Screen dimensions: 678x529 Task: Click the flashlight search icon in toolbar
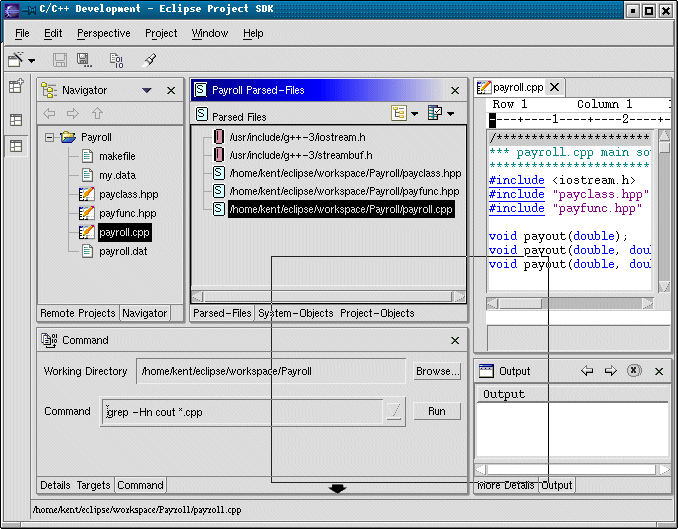click(150, 61)
